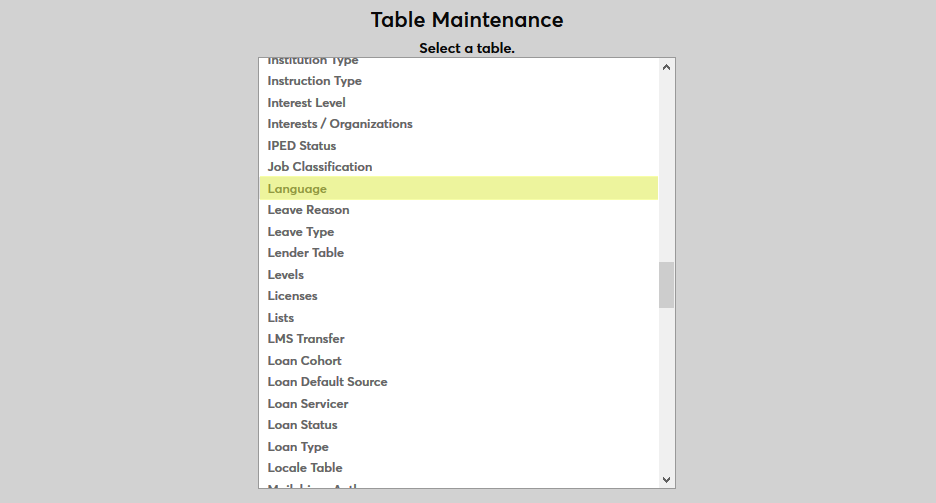Click the Loan Status table entry
Image resolution: width=936 pixels, height=503 pixels.
(302, 425)
